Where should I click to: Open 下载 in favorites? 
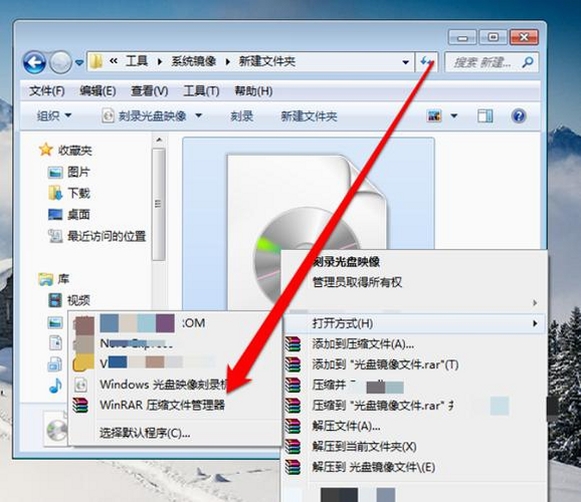pos(79,193)
